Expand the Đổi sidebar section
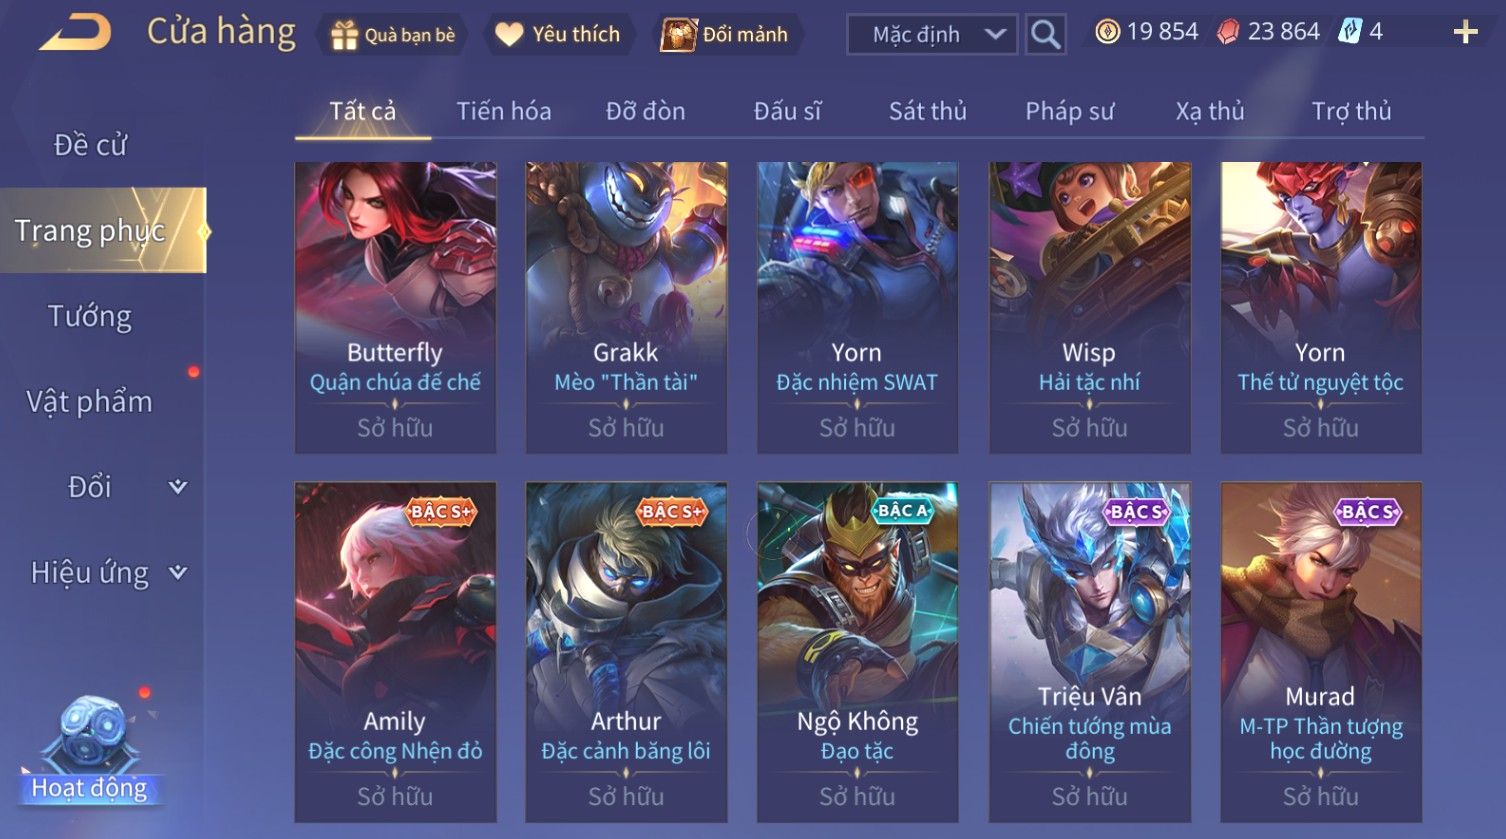This screenshot has width=1506, height=839. 103,487
